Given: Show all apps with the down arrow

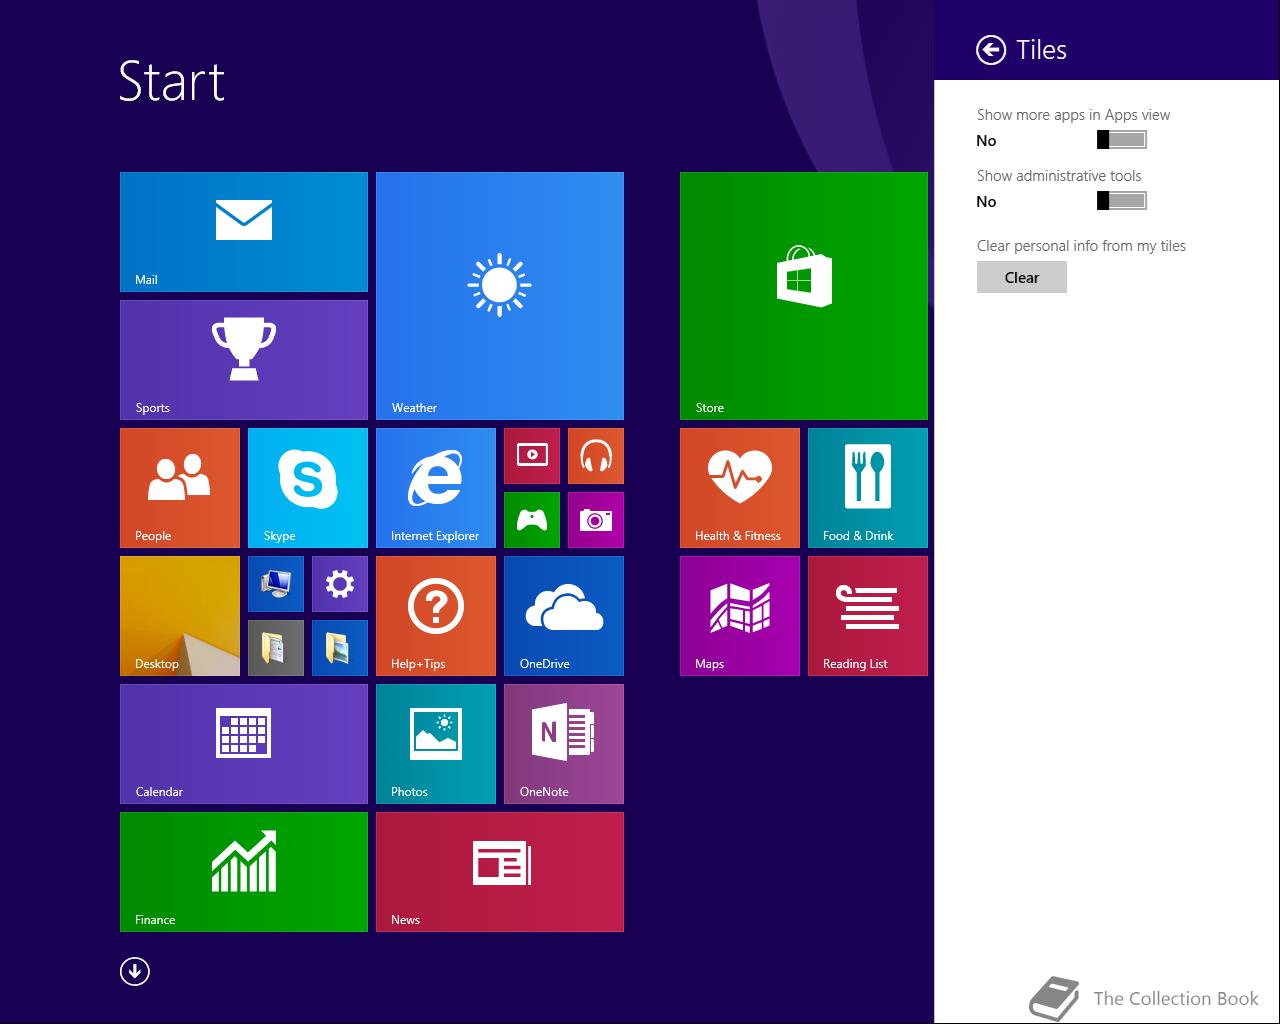Looking at the screenshot, I should 135,971.
